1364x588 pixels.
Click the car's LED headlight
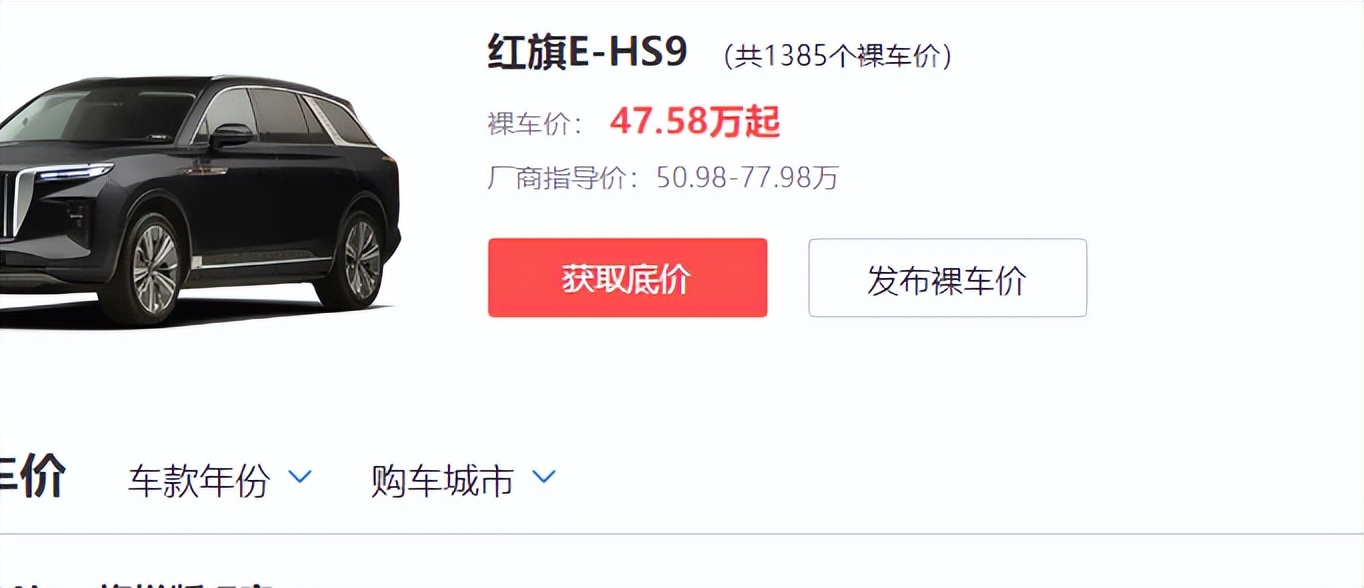coord(74,174)
